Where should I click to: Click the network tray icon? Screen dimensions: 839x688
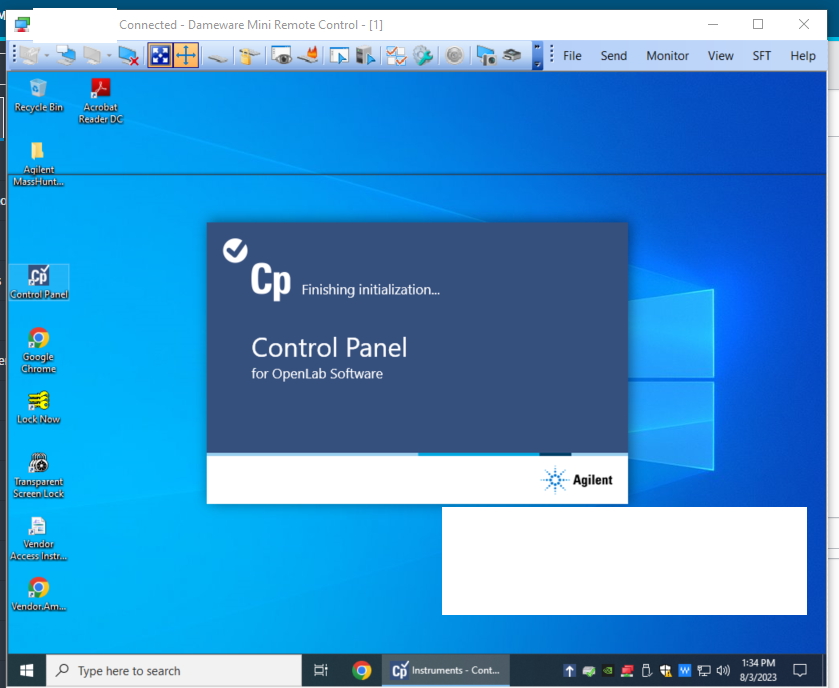[x=704, y=670]
